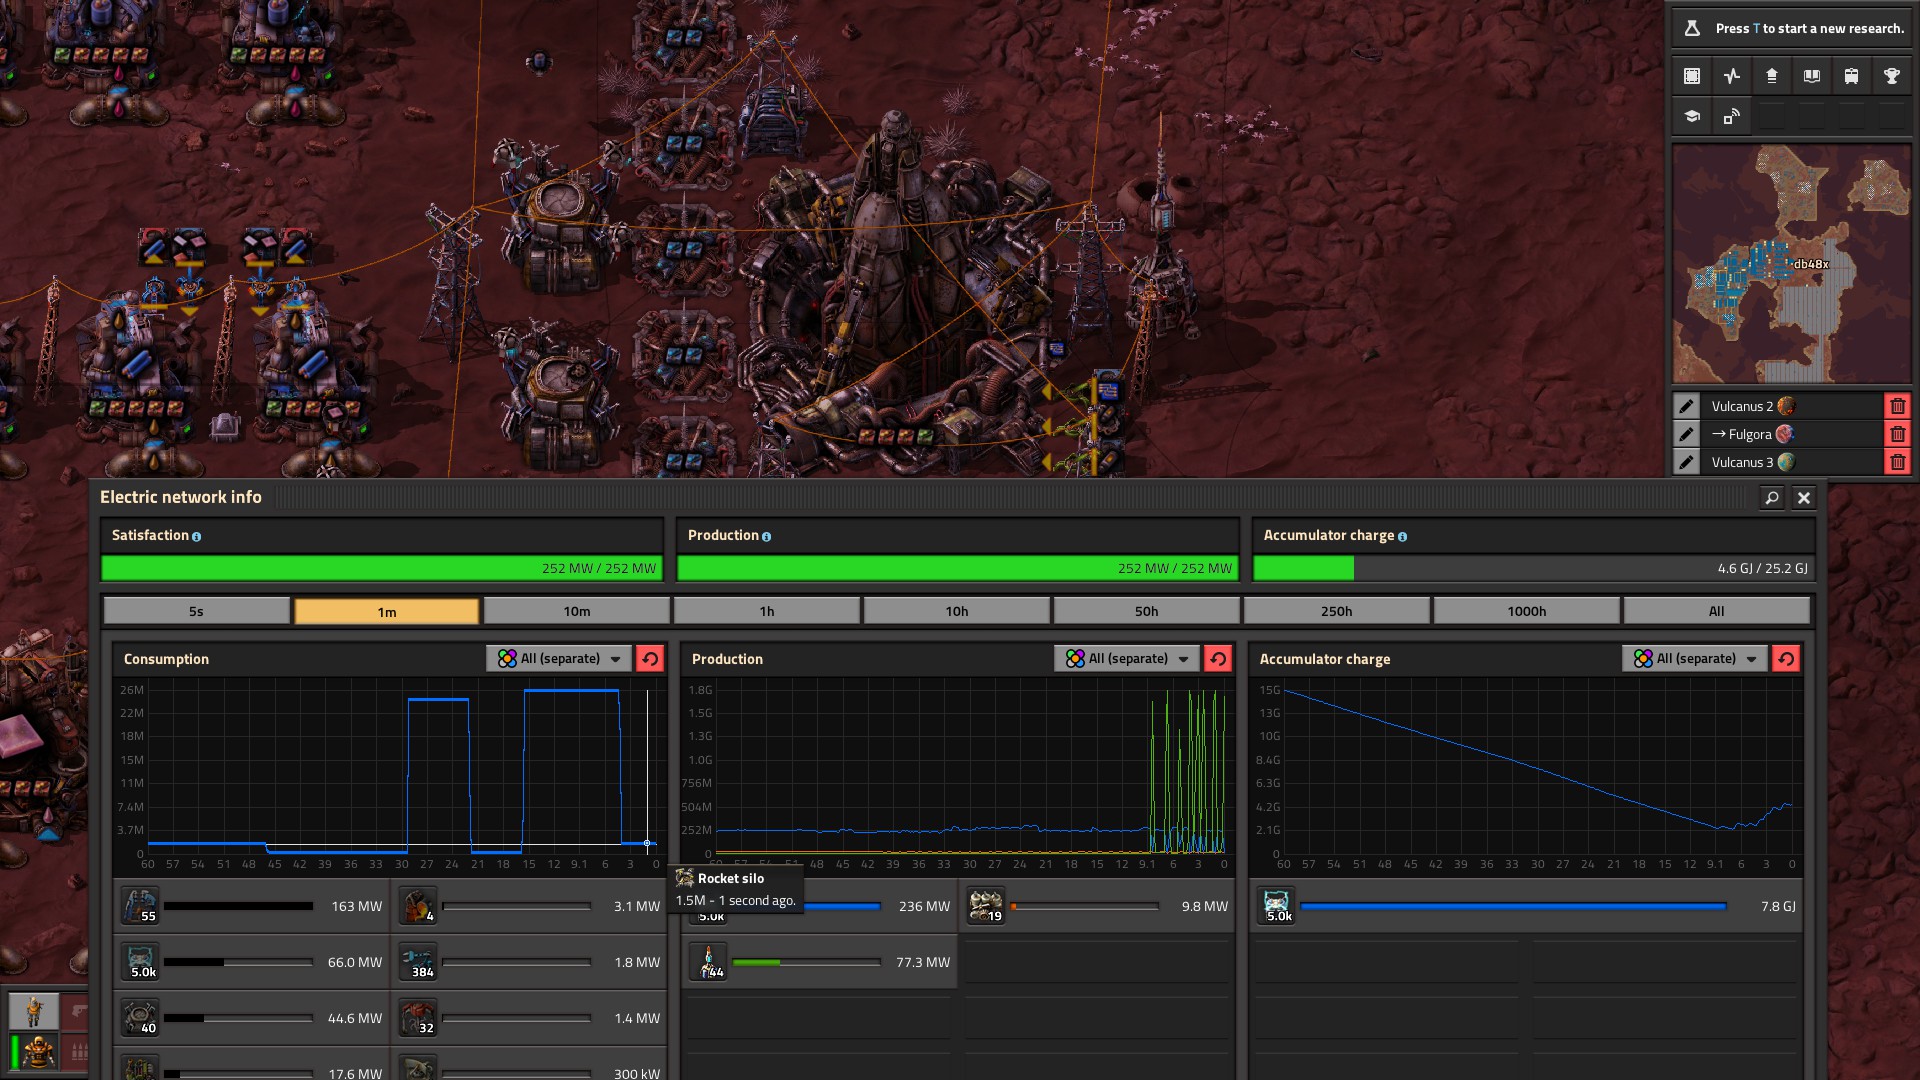Click the research flask icon
The width and height of the screenshot is (1920, 1080).
point(1692,28)
